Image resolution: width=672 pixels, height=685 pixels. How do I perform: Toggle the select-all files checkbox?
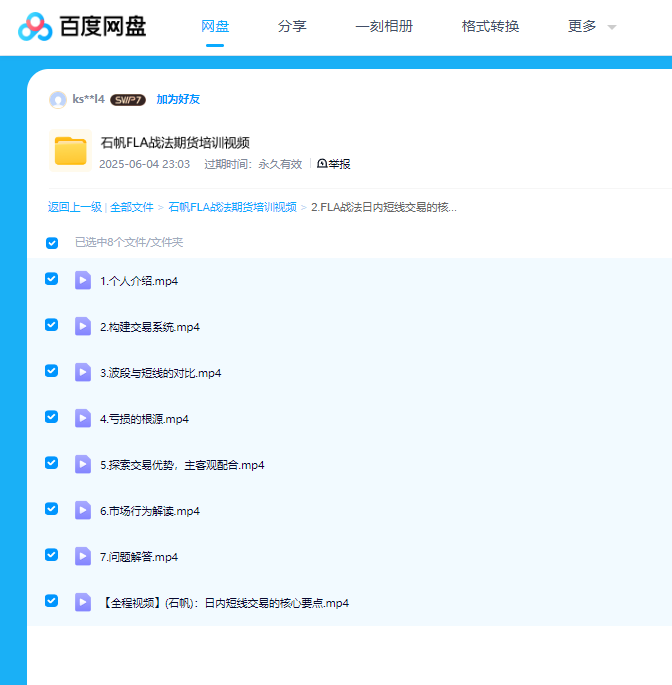tap(52, 243)
